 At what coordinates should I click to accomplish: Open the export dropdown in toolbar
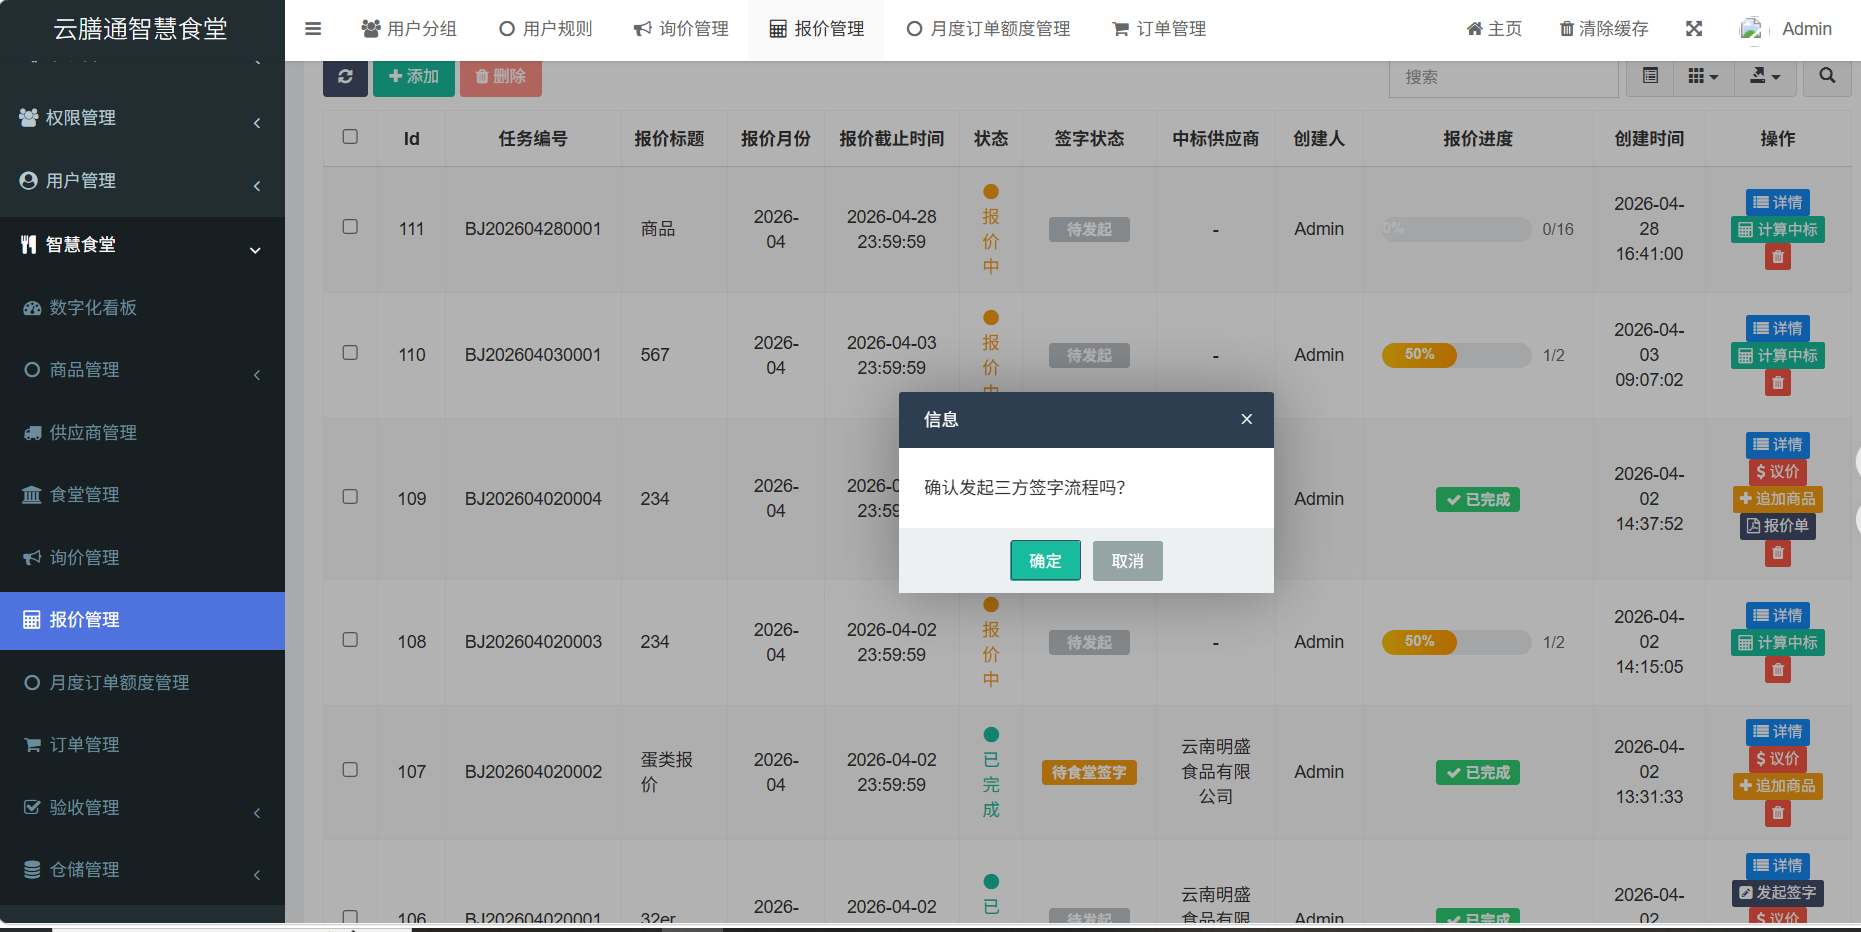(x=1764, y=77)
